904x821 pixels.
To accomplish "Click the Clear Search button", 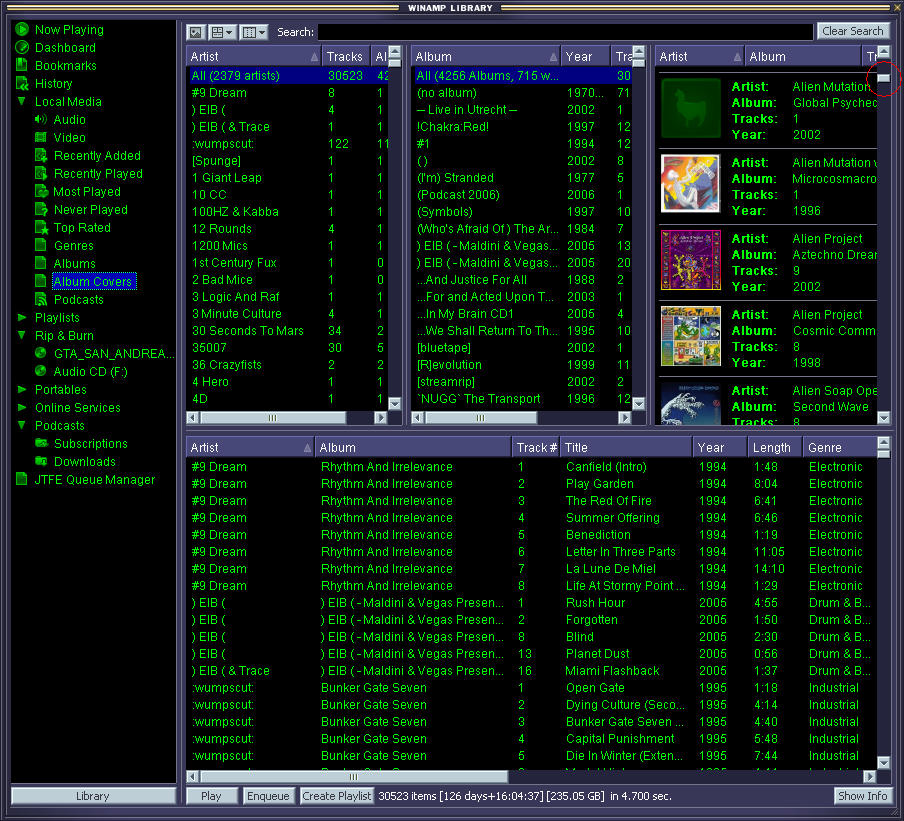I will coord(852,31).
